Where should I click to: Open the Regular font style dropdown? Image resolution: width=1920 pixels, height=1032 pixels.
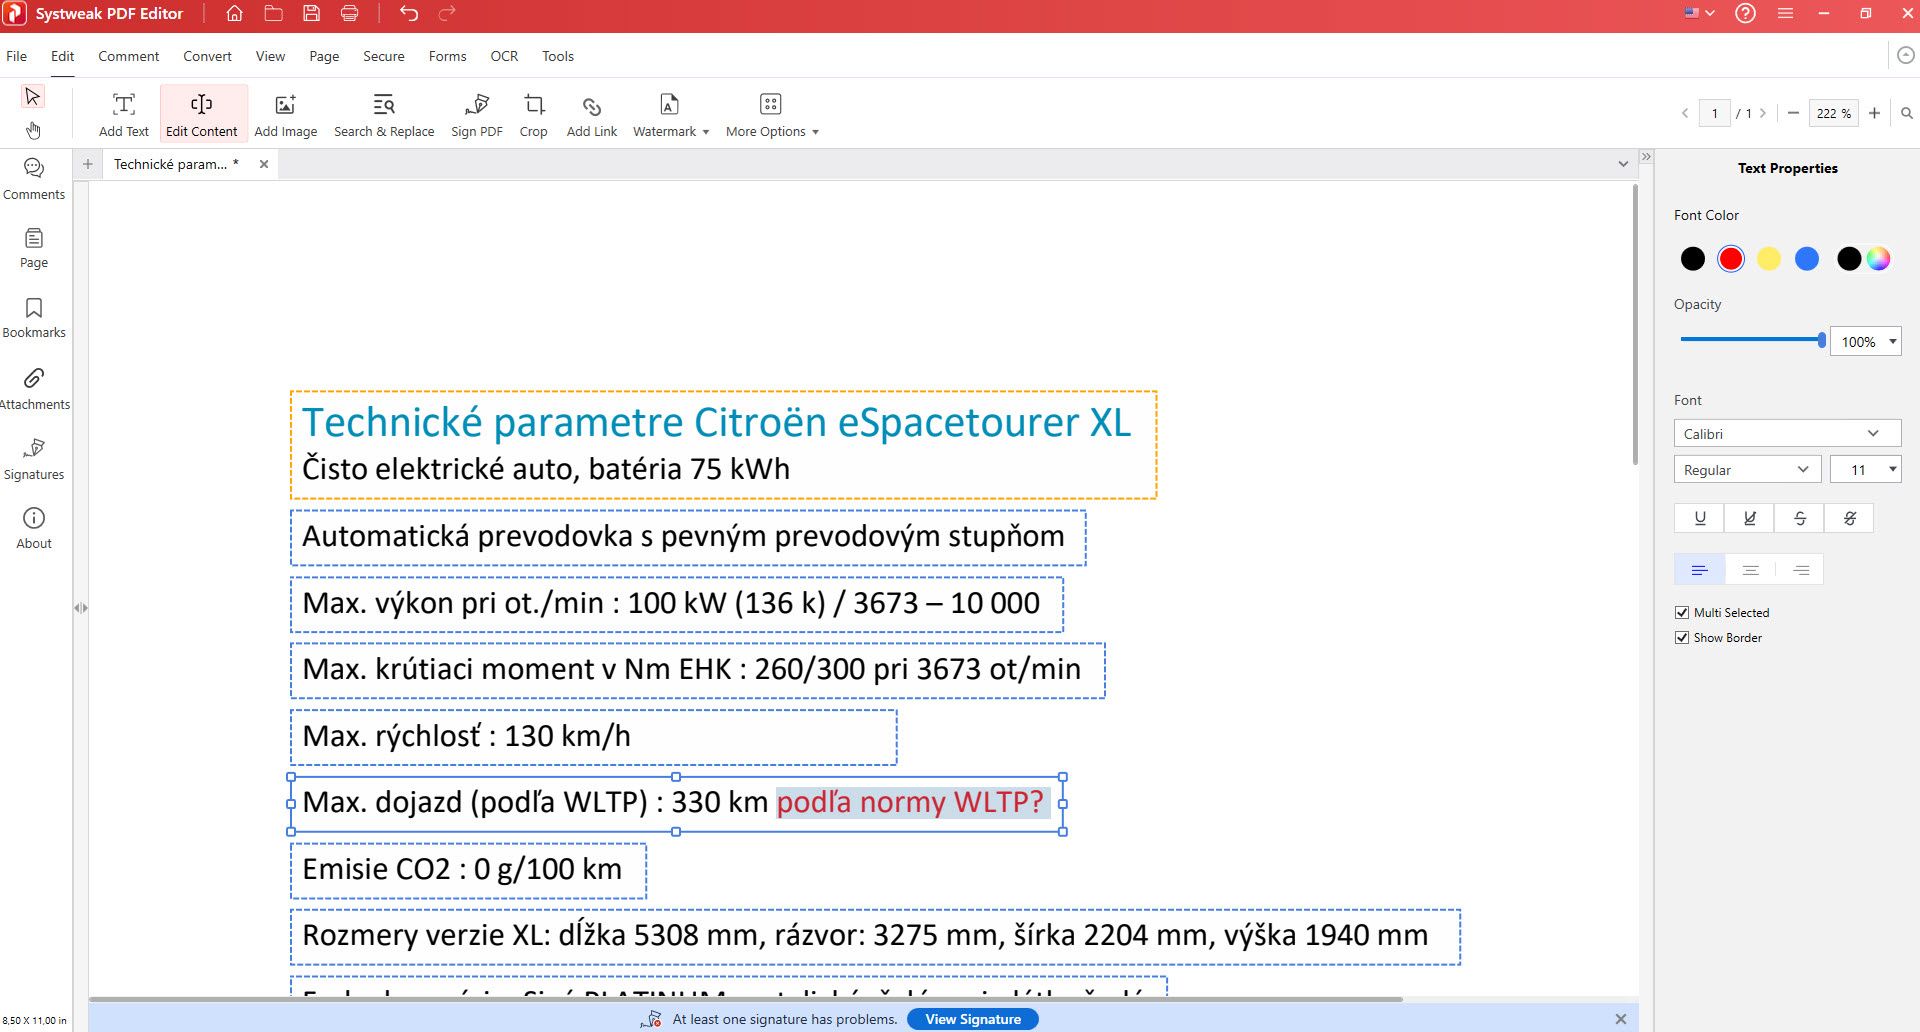click(1746, 470)
